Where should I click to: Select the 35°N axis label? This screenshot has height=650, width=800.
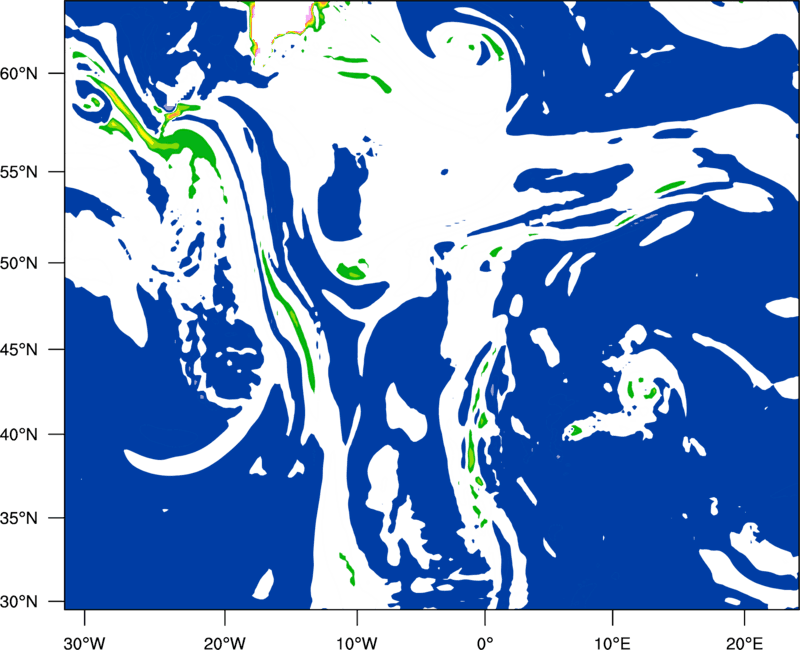[19, 518]
